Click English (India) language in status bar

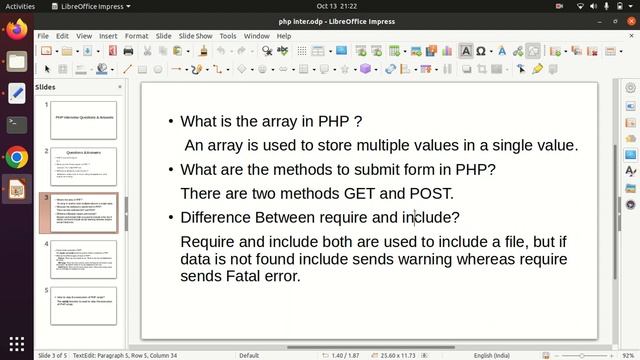point(491,356)
